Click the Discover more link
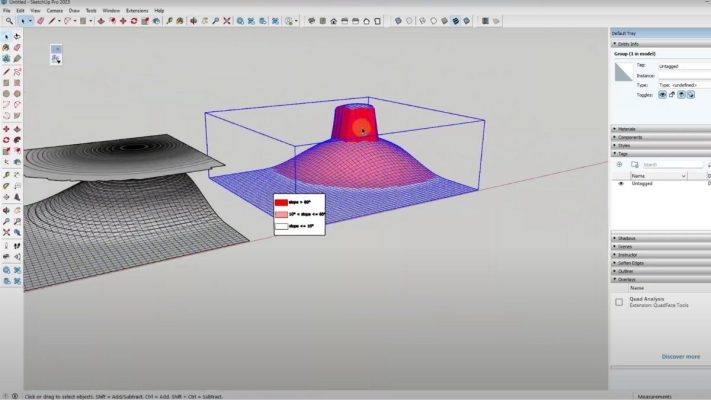711x400 pixels. pyautogui.click(x=680, y=356)
